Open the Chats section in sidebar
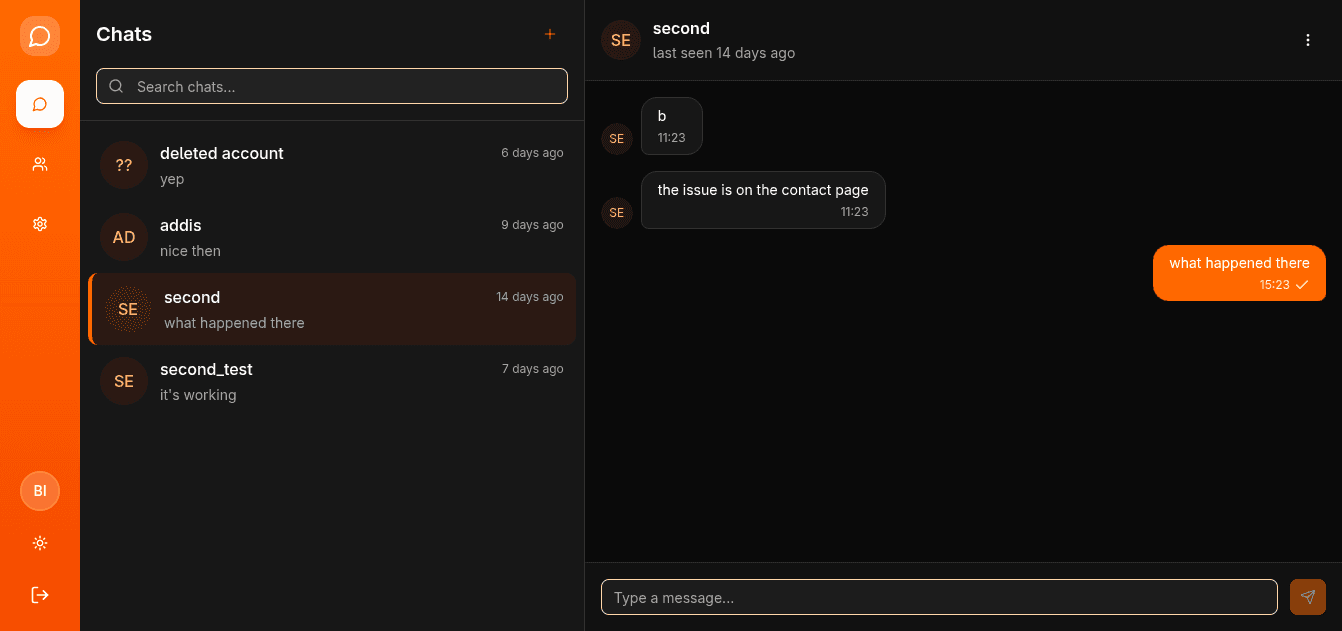The image size is (1342, 631). (40, 104)
